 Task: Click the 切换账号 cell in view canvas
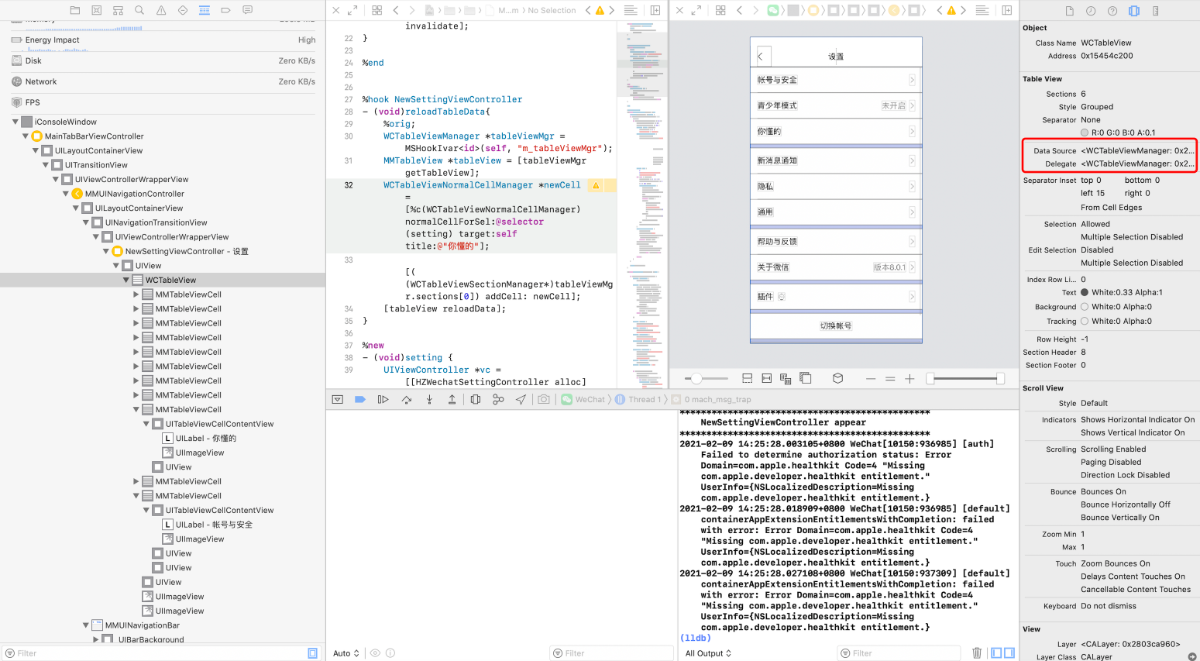[x=836, y=326]
